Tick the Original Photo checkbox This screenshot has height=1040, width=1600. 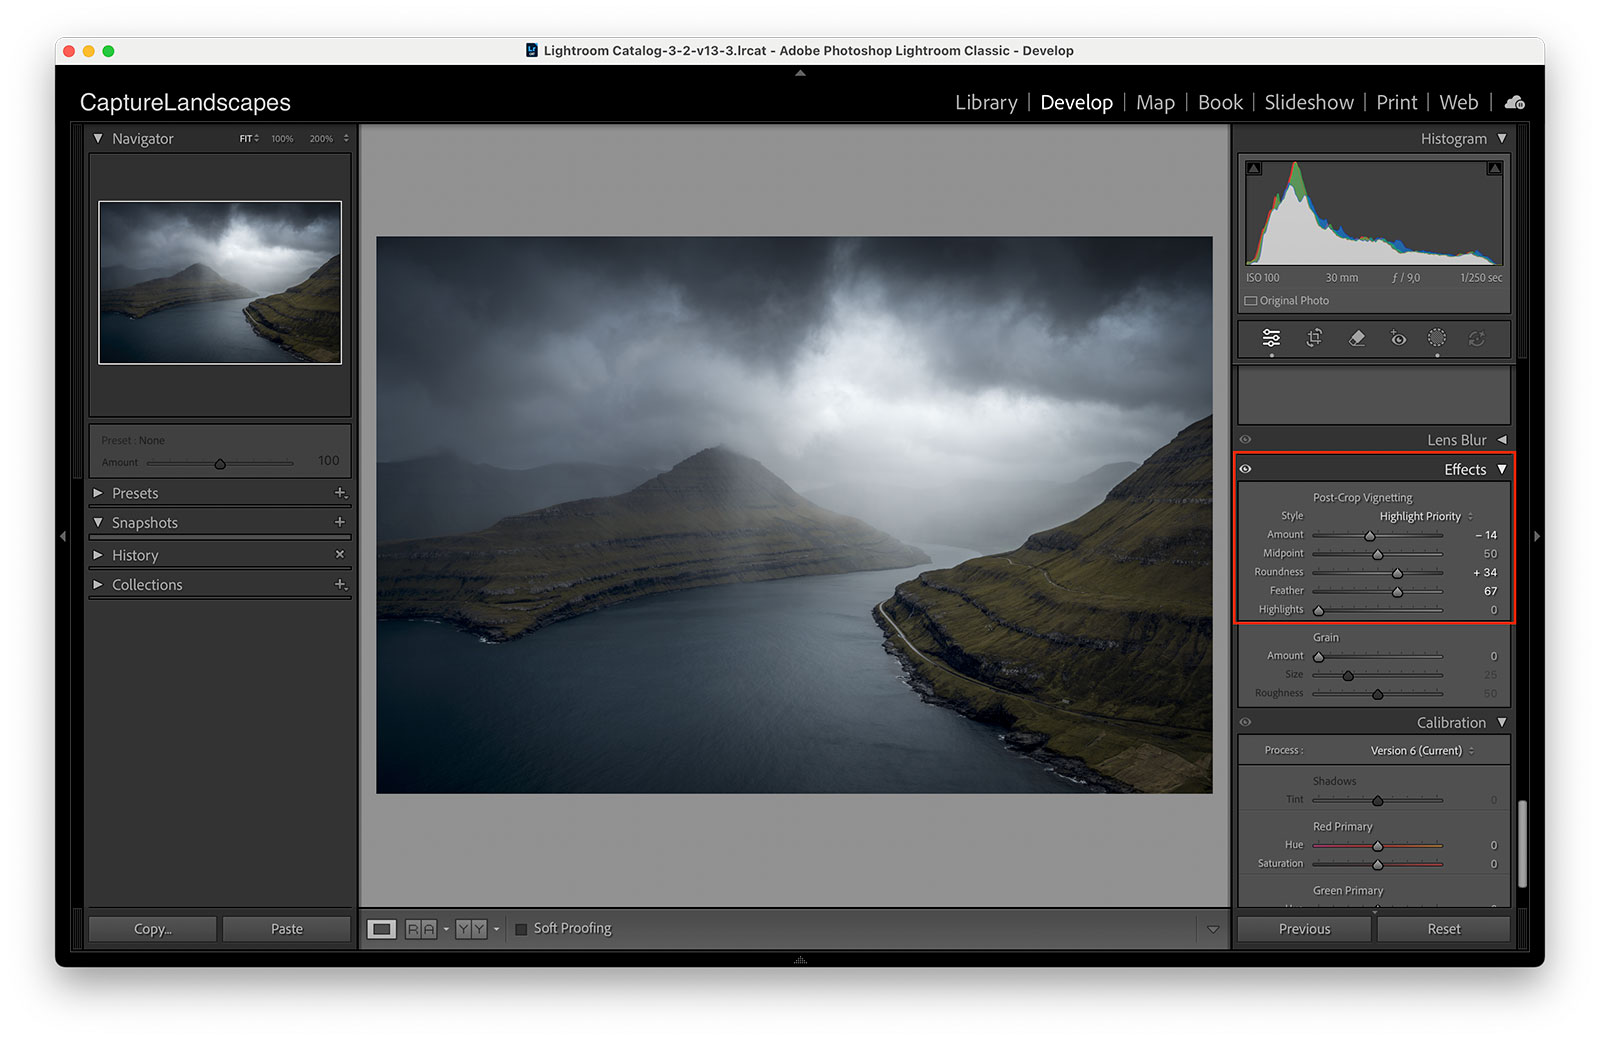(1251, 301)
